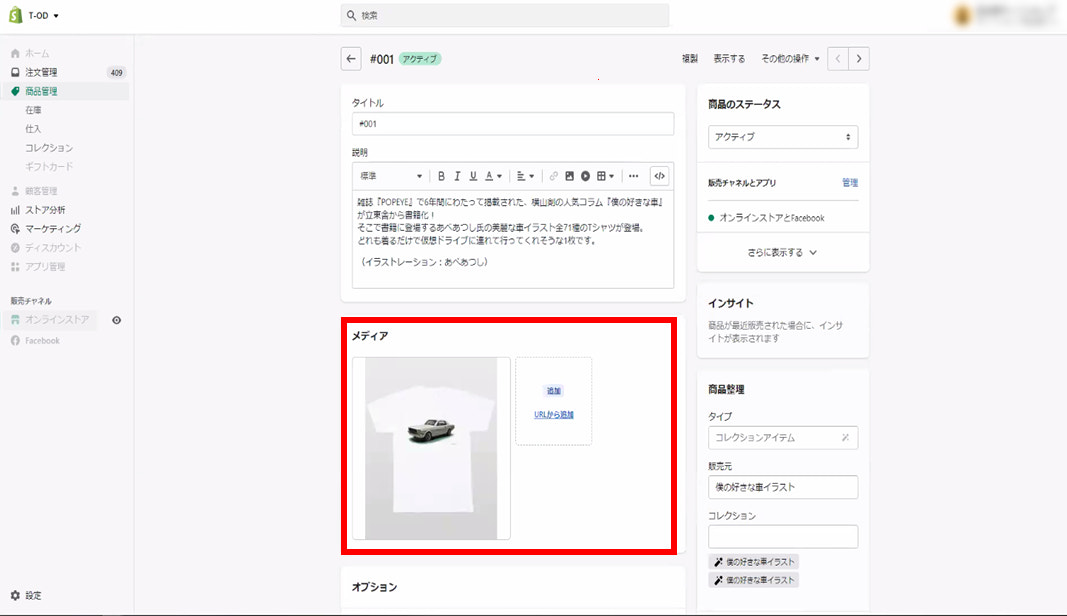Open the text alignment dropdown
This screenshot has height=616, width=1067.
tap(525, 176)
